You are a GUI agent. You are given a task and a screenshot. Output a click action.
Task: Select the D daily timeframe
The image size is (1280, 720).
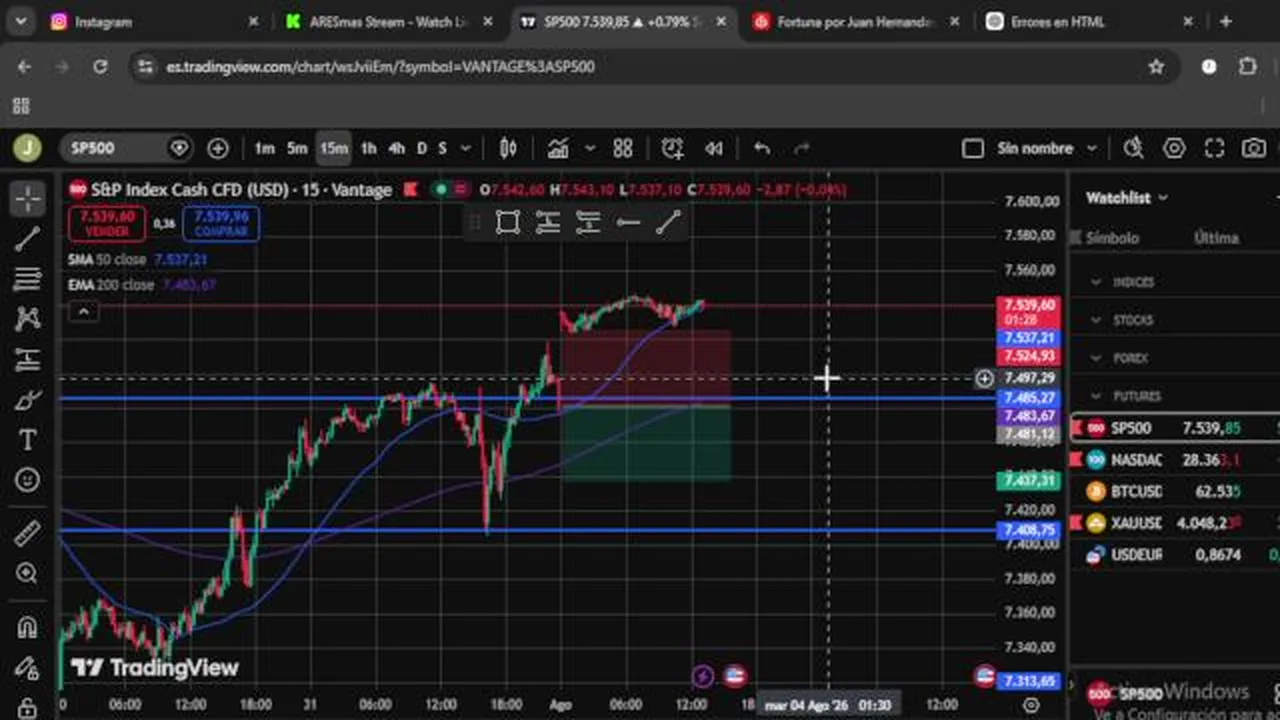pyautogui.click(x=421, y=148)
